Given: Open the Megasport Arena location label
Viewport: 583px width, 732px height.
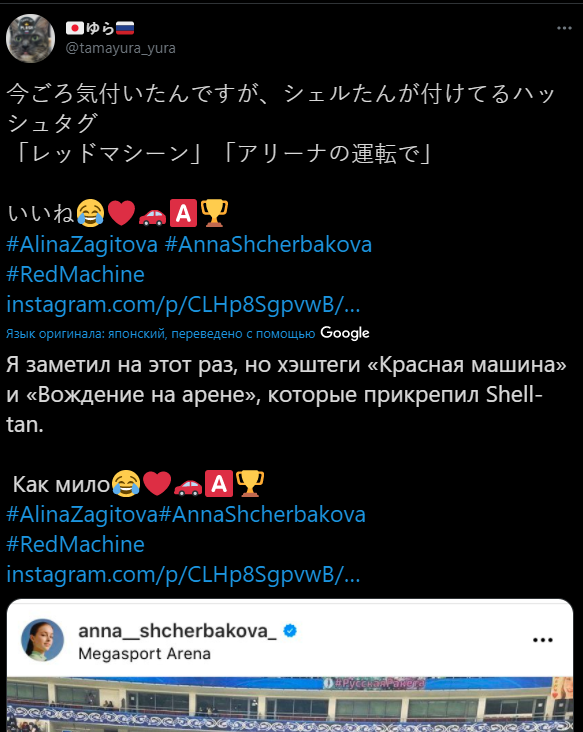Looking at the screenshot, I should [144, 654].
